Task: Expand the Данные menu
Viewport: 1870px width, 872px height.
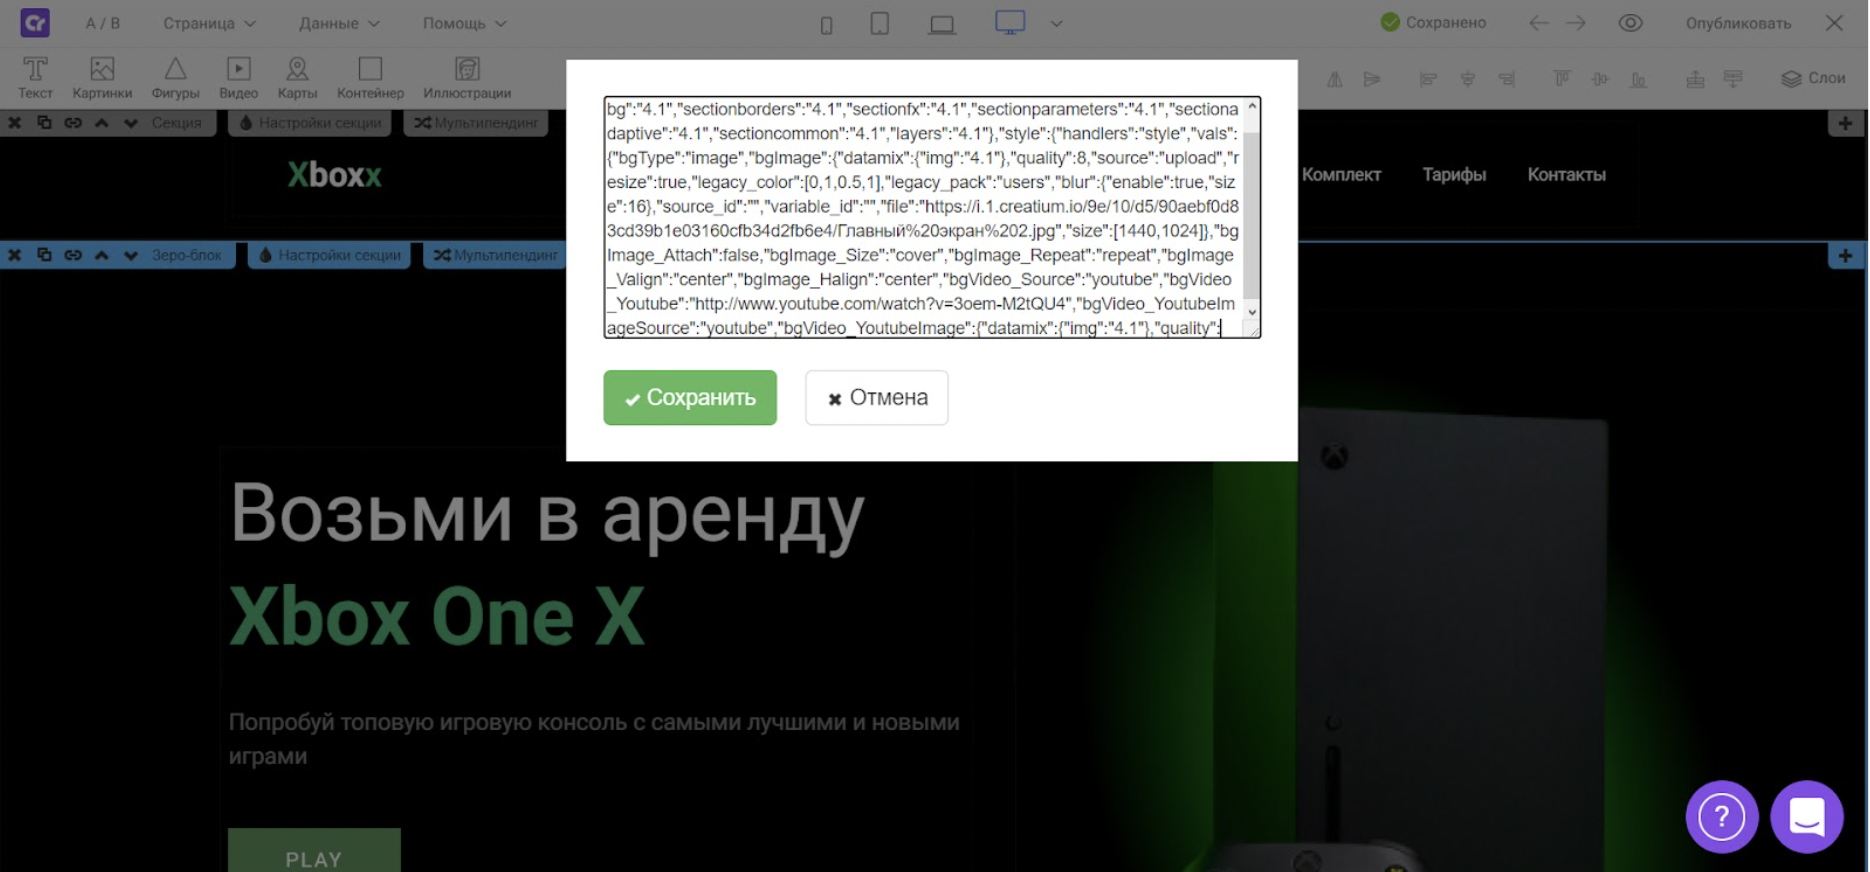Action: pos(339,23)
